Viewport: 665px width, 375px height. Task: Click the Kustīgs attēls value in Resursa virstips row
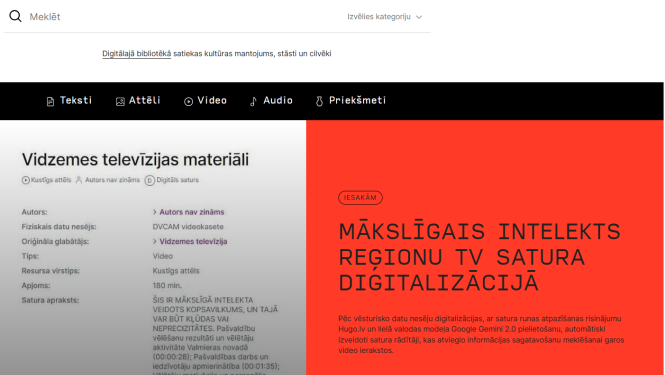click(176, 271)
